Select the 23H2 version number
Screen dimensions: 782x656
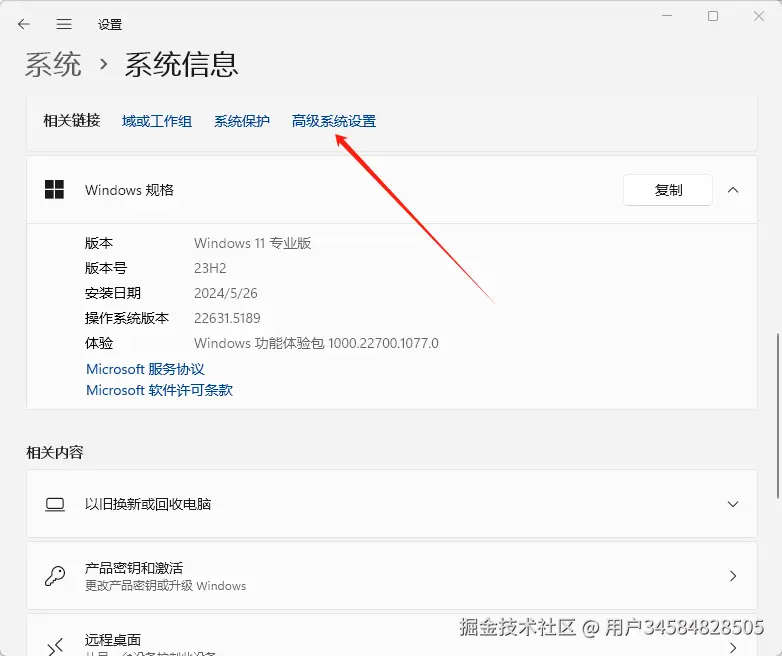pyautogui.click(x=210, y=268)
